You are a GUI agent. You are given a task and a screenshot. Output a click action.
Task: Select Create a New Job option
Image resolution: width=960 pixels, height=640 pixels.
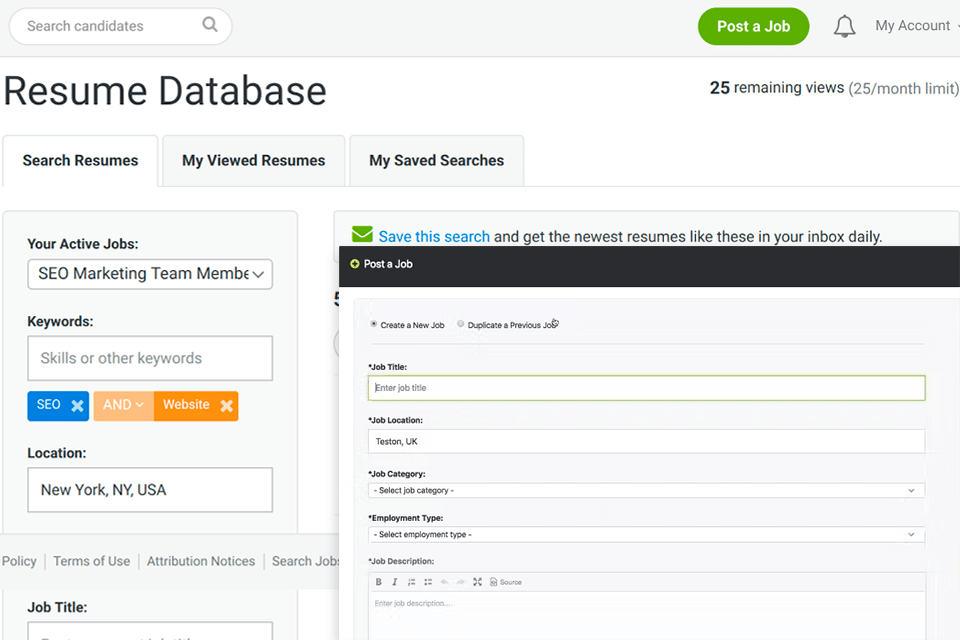374,324
